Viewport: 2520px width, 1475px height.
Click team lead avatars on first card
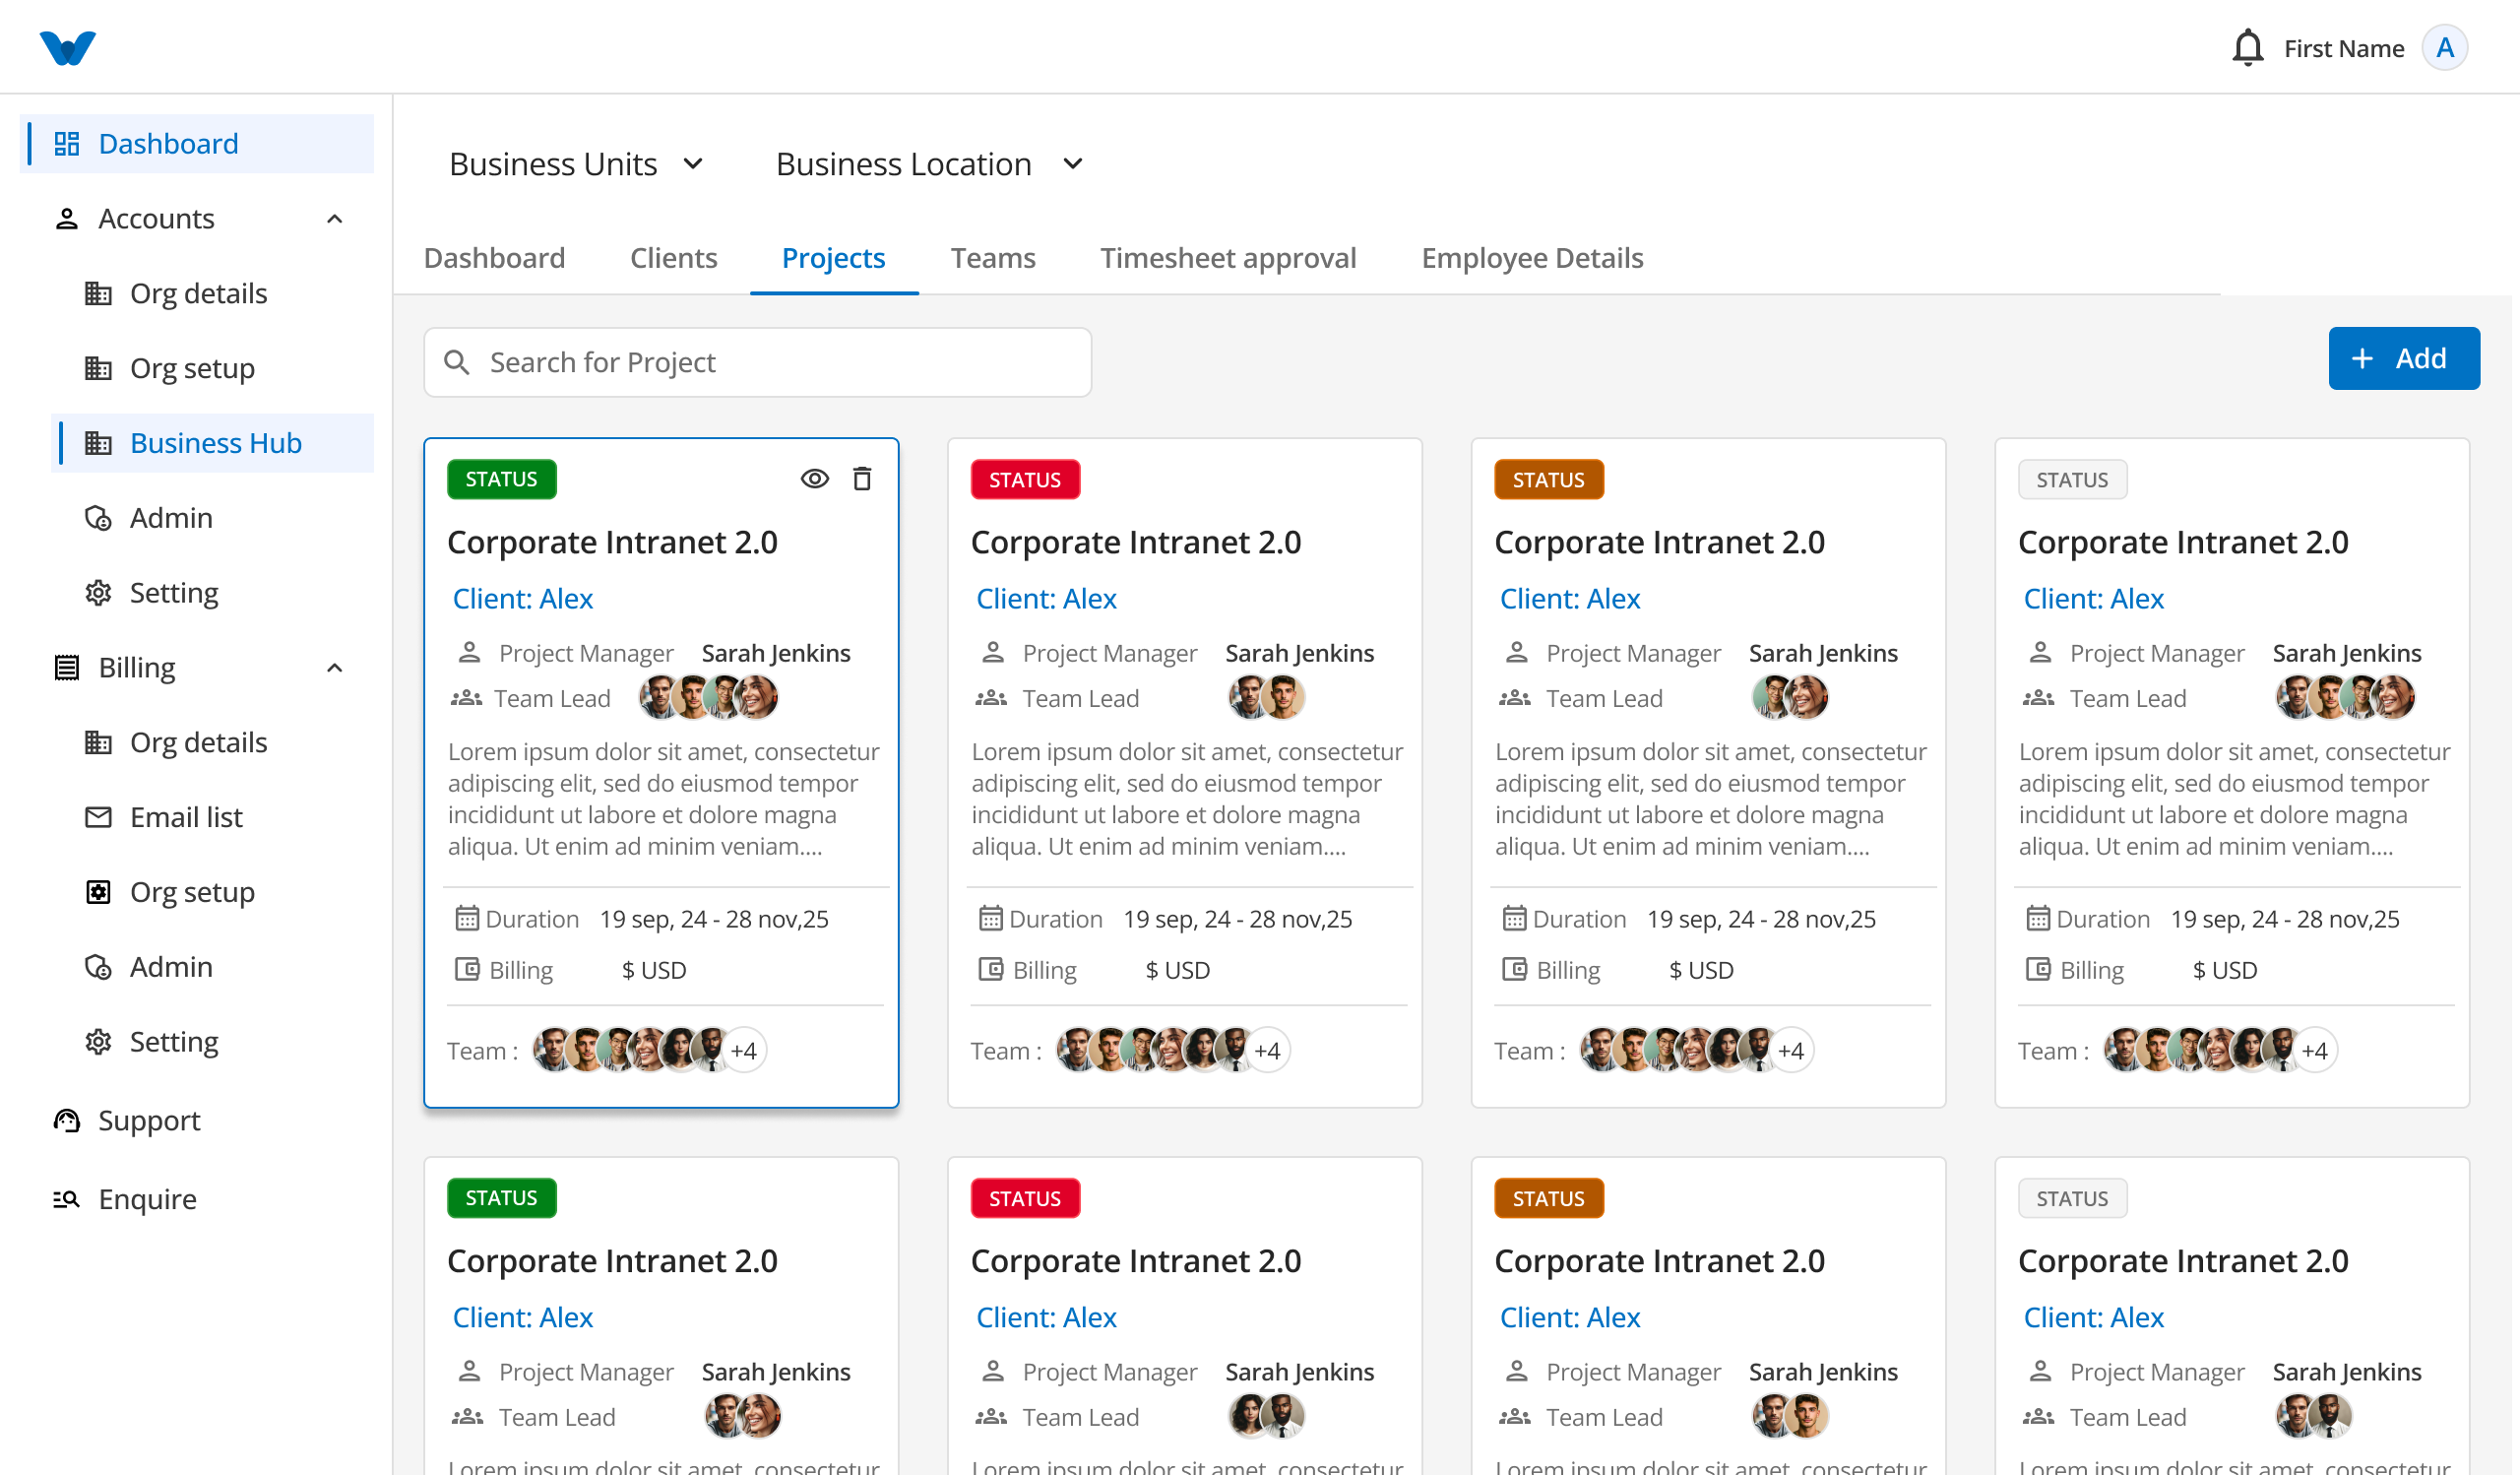(x=709, y=698)
